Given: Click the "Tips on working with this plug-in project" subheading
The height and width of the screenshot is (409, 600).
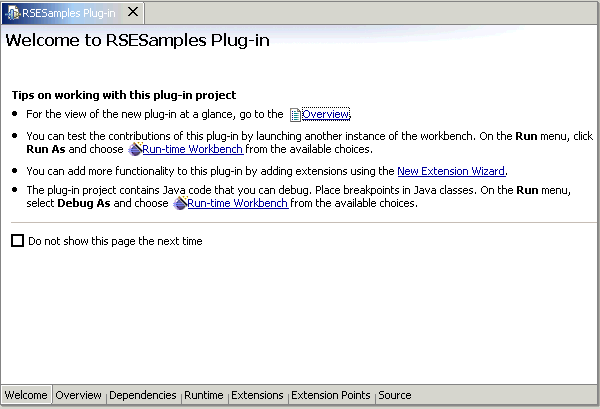Looking at the screenshot, I should [123, 95].
